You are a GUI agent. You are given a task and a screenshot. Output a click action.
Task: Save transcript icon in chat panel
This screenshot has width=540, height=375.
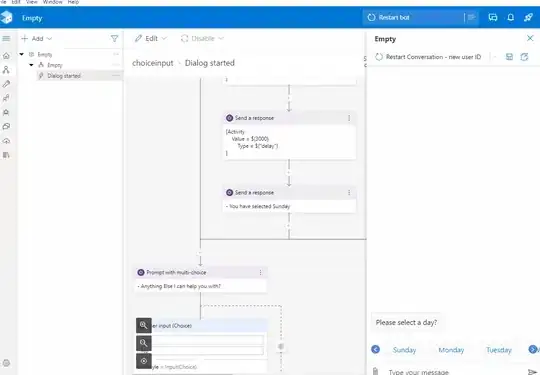coord(509,57)
